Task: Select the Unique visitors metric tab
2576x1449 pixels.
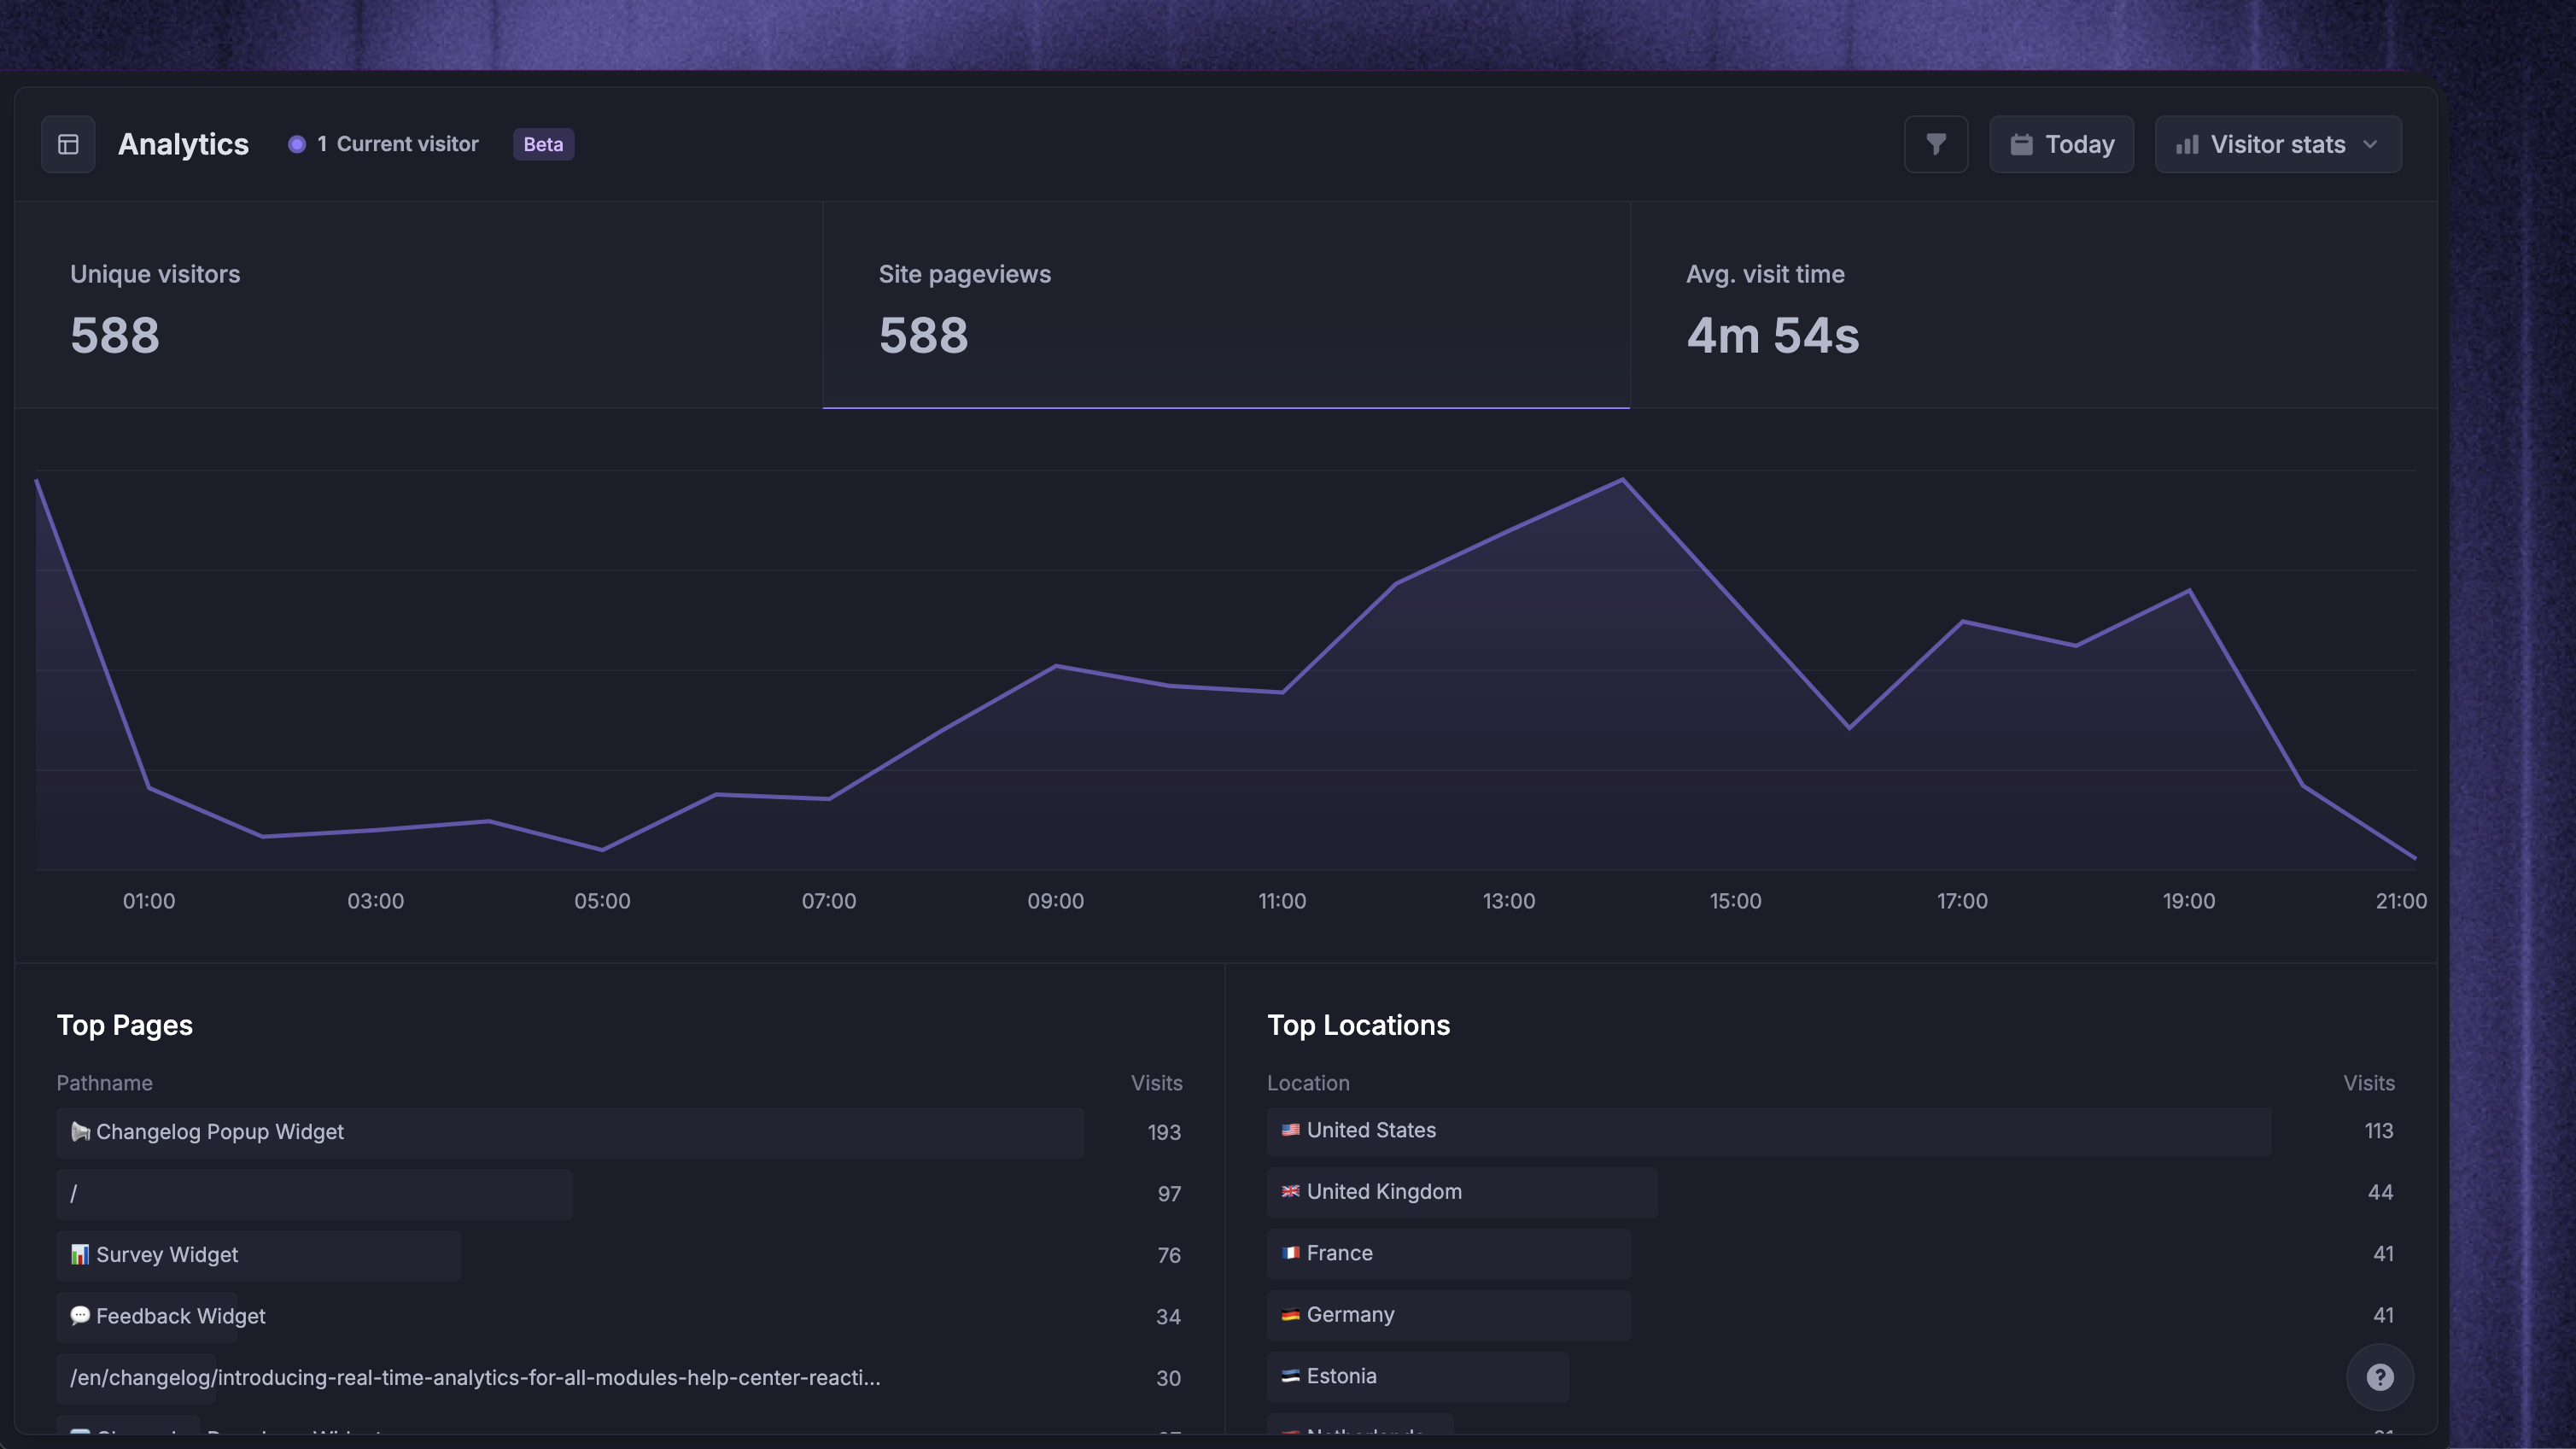Action: coord(418,305)
